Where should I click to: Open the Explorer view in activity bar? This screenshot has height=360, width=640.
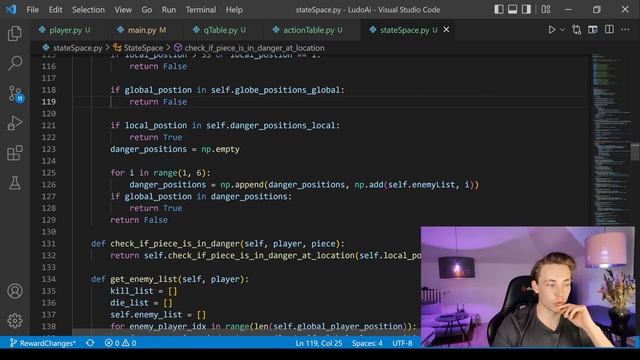[x=15, y=33]
